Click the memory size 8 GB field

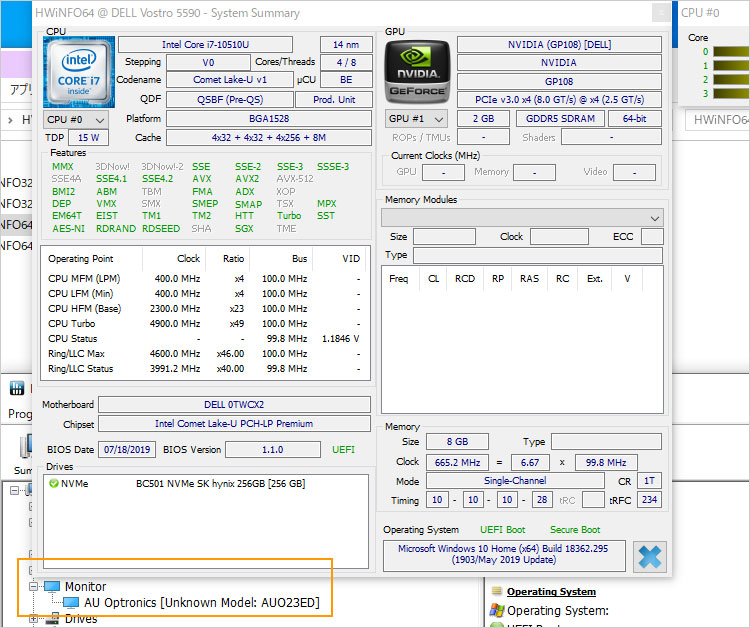pyautogui.click(x=457, y=441)
